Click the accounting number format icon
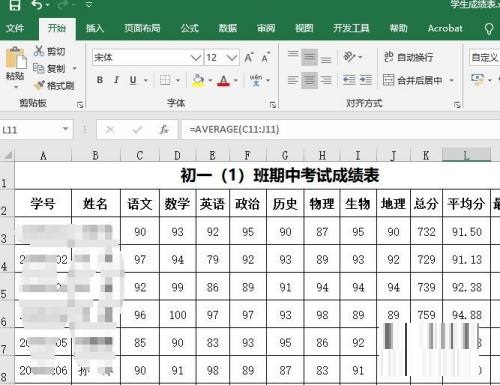The image size is (500, 385). click(477, 79)
